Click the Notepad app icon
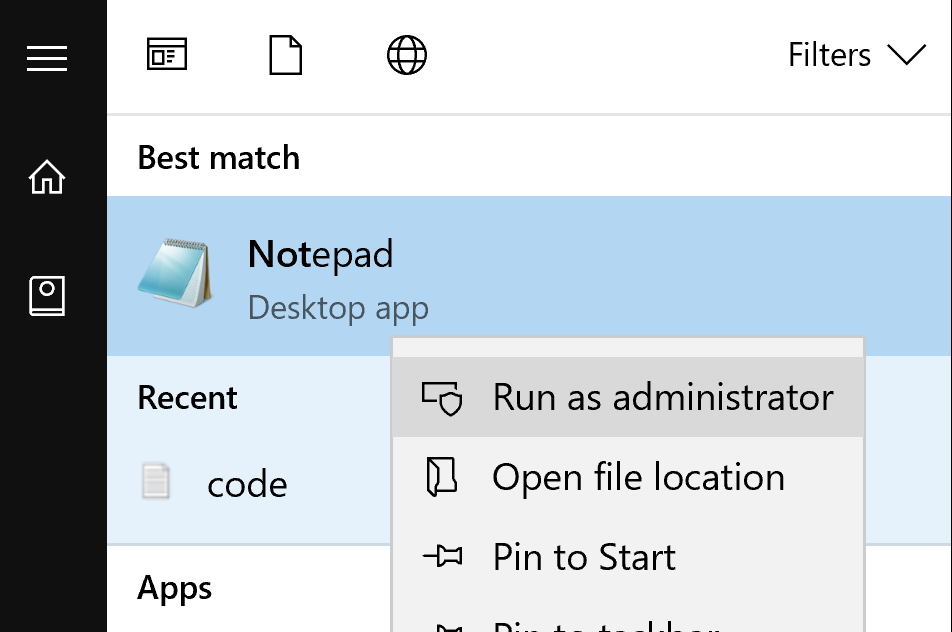Image resolution: width=952 pixels, height=632 pixels. point(175,273)
